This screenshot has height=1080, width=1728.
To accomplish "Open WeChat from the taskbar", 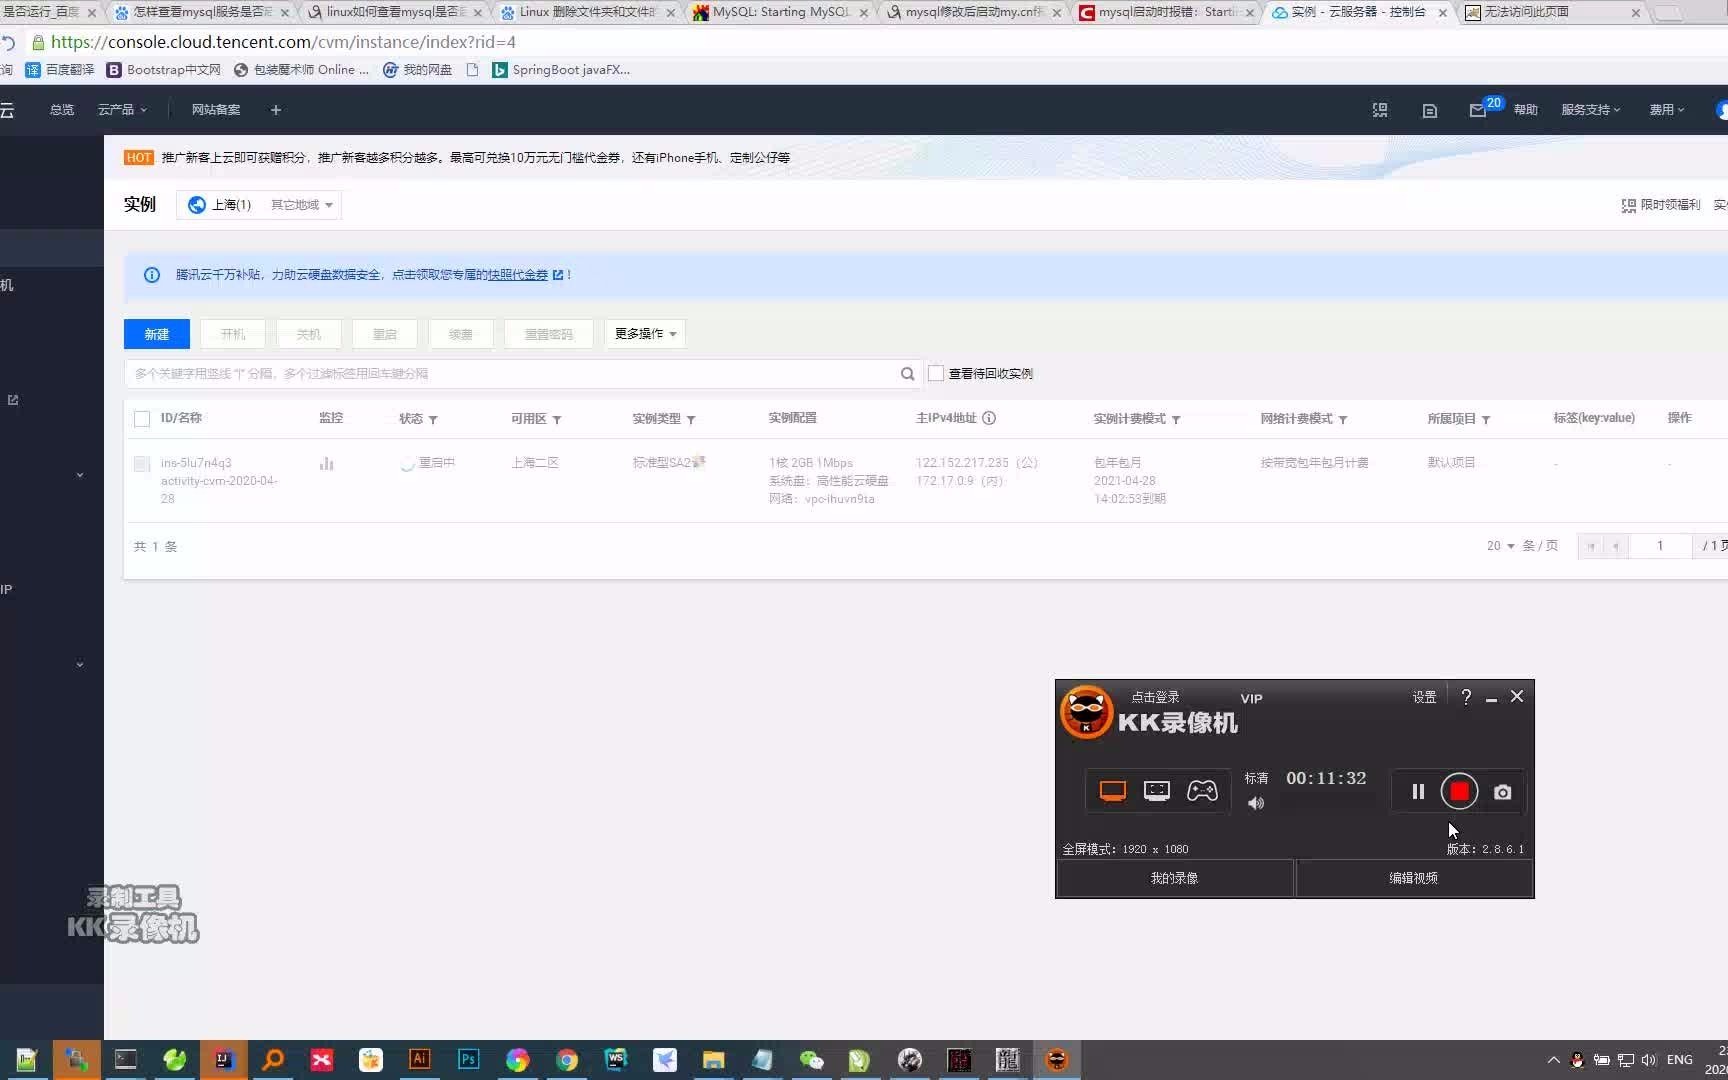I will 811,1060.
